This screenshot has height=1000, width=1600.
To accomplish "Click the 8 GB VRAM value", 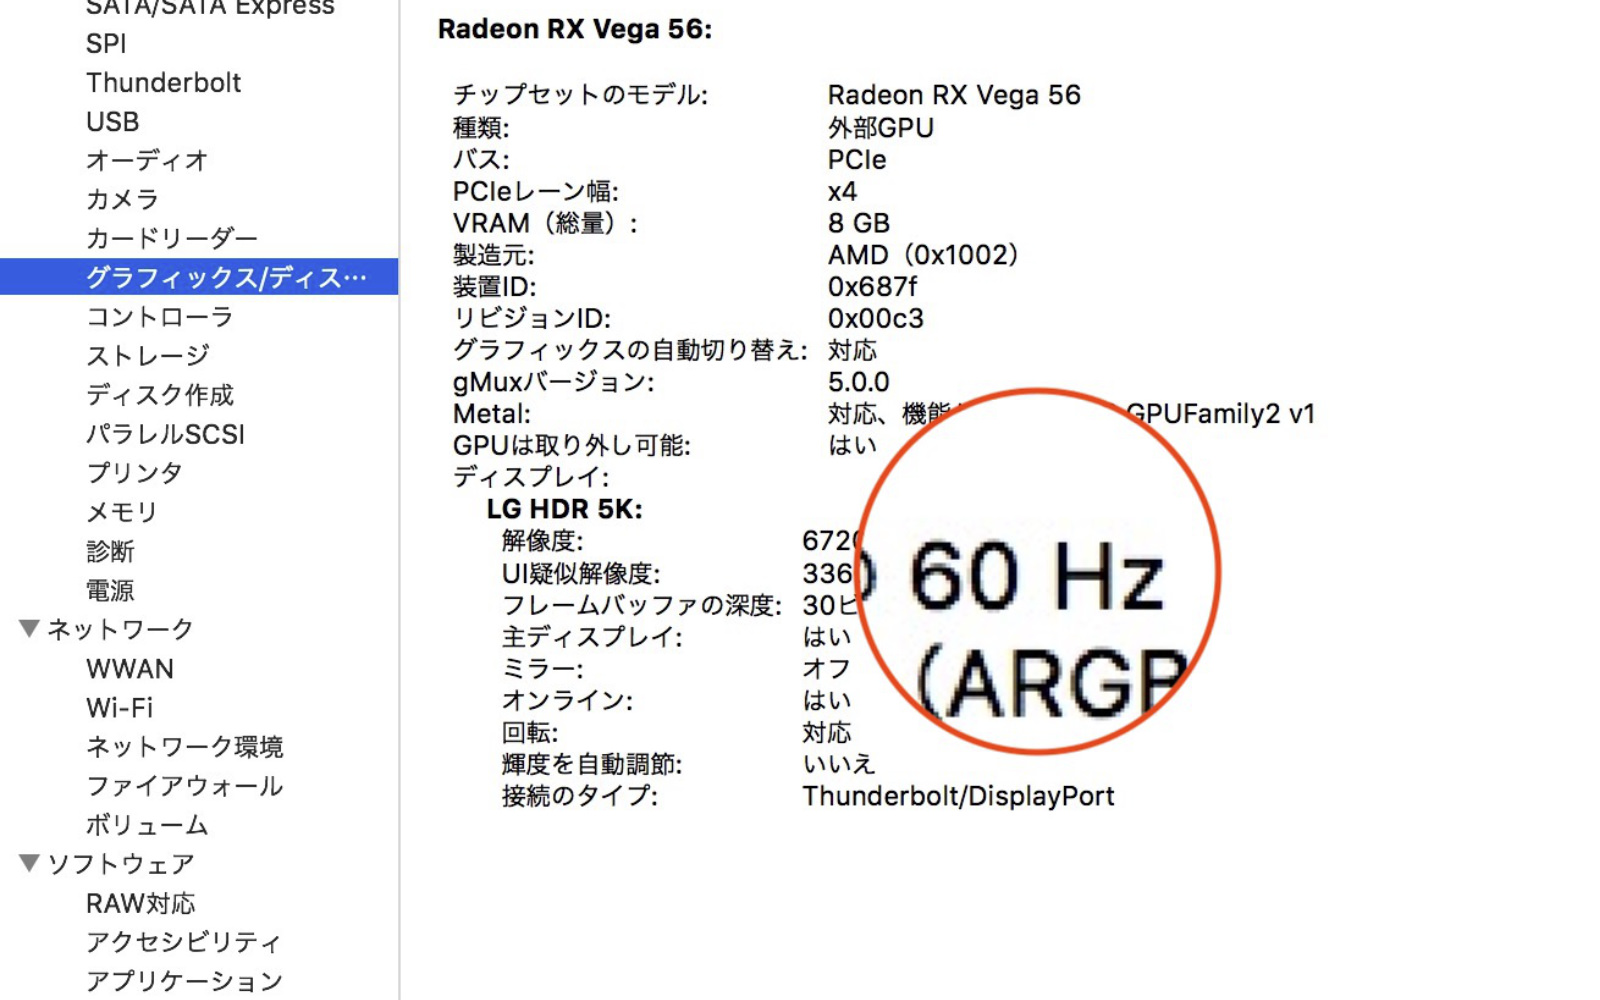I will pyautogui.click(x=859, y=223).
